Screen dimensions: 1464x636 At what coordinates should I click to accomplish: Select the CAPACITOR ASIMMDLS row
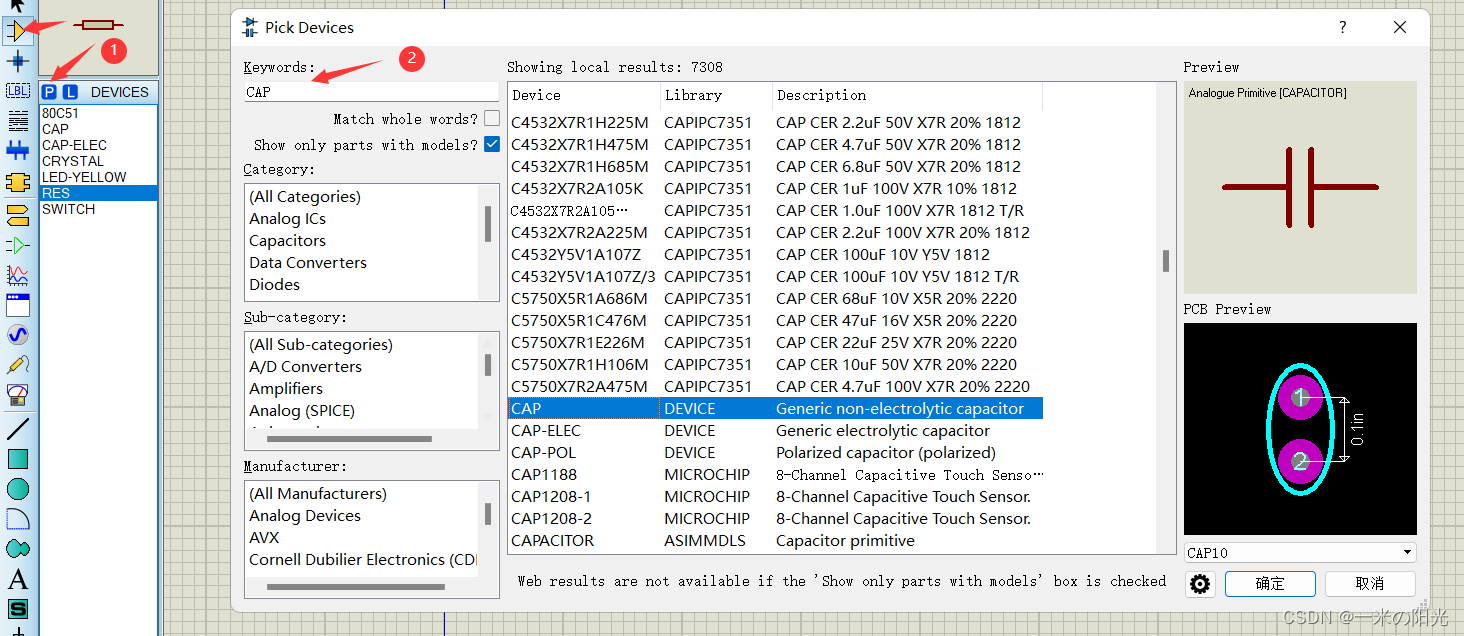(x=775, y=541)
